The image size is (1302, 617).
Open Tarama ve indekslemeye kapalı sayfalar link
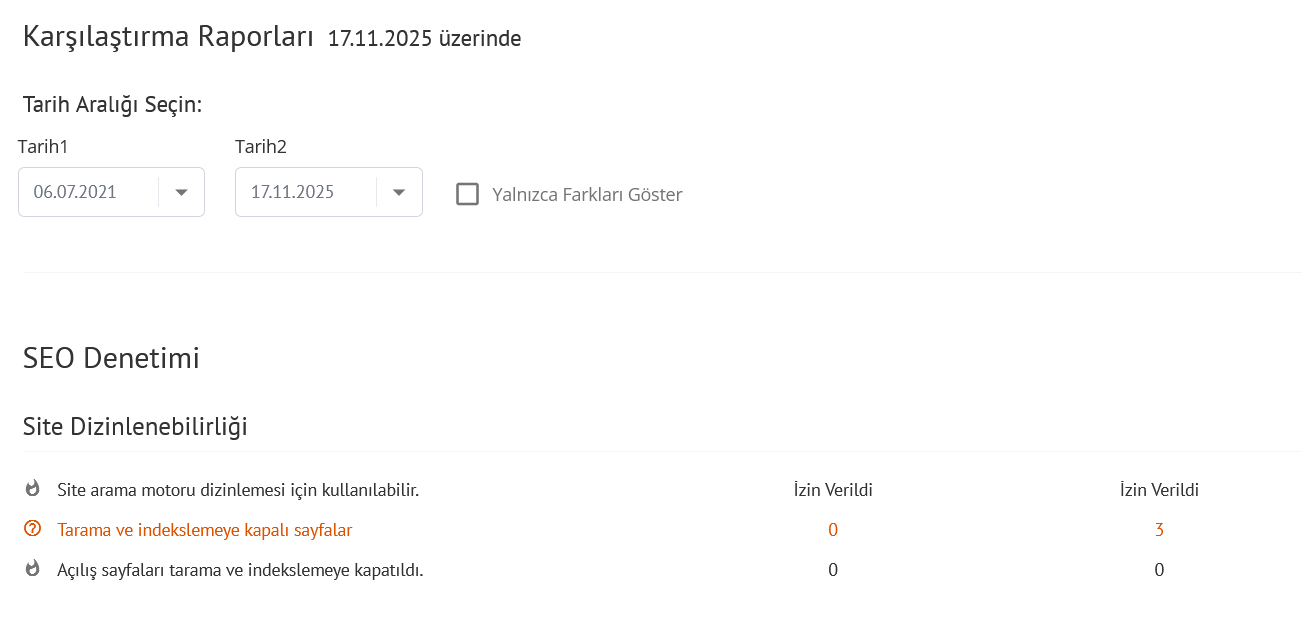[204, 529]
